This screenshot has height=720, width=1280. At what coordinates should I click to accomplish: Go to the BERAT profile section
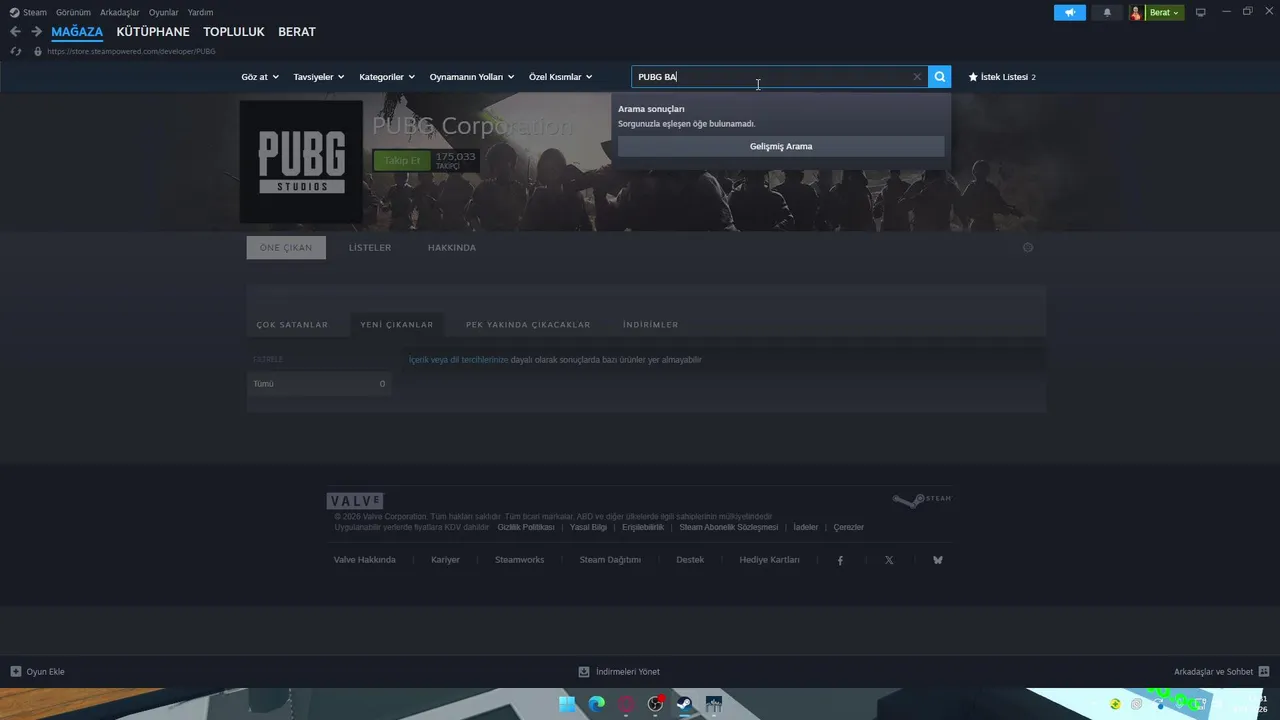[297, 32]
